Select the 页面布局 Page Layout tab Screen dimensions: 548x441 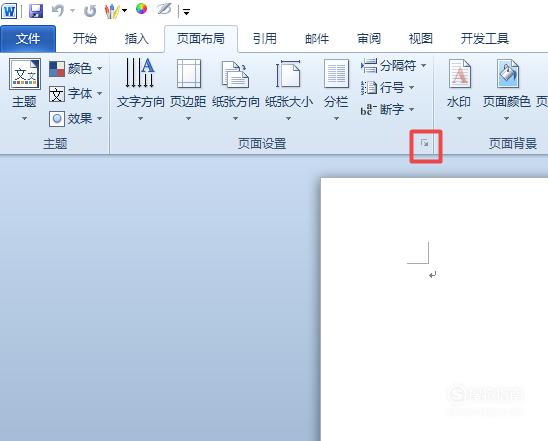click(x=201, y=38)
